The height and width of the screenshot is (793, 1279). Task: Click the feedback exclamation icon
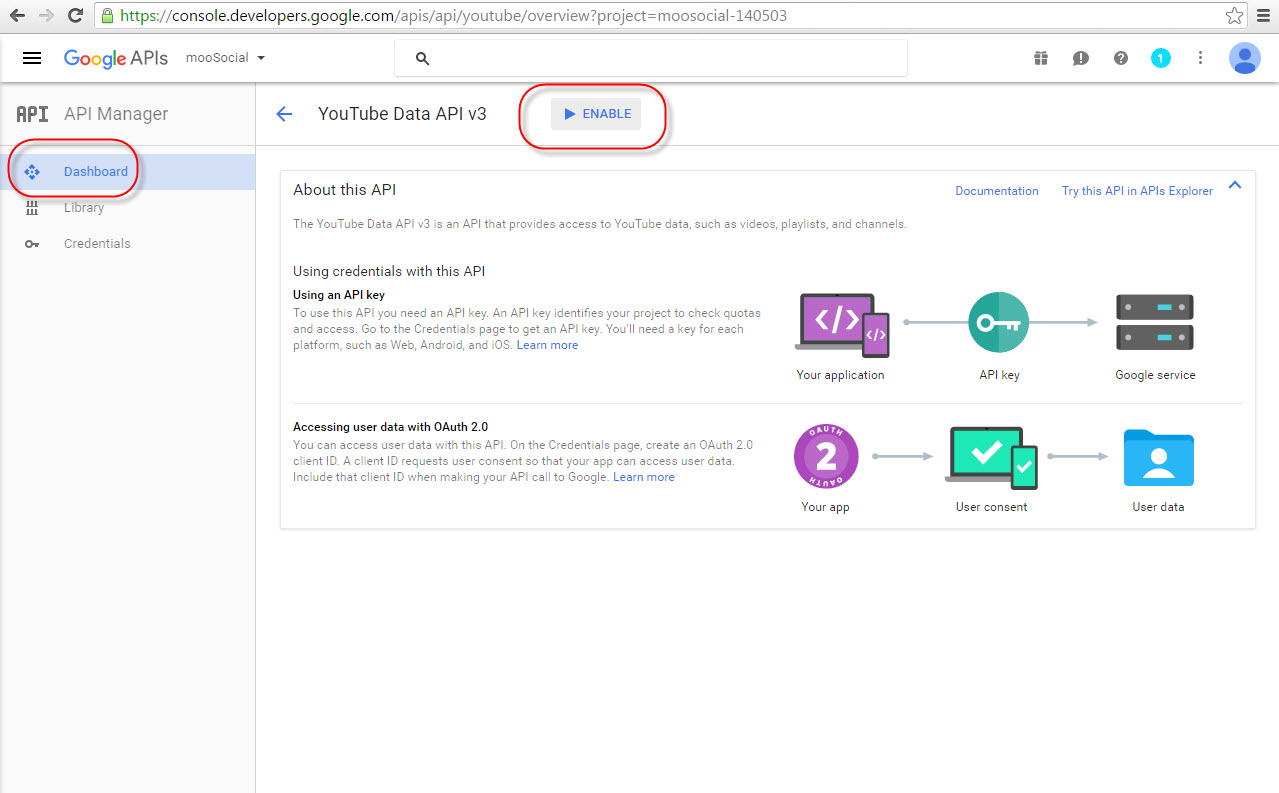[x=1080, y=58]
